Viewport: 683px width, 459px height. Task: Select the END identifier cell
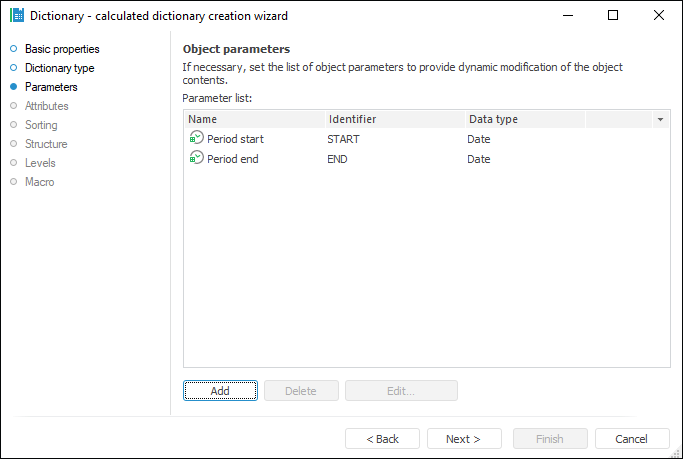click(x=337, y=159)
